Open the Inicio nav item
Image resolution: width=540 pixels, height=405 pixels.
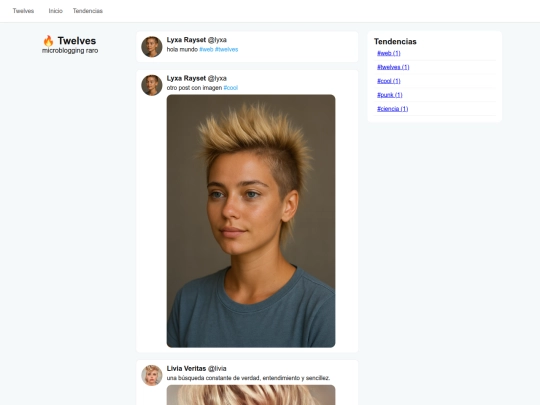click(55, 11)
